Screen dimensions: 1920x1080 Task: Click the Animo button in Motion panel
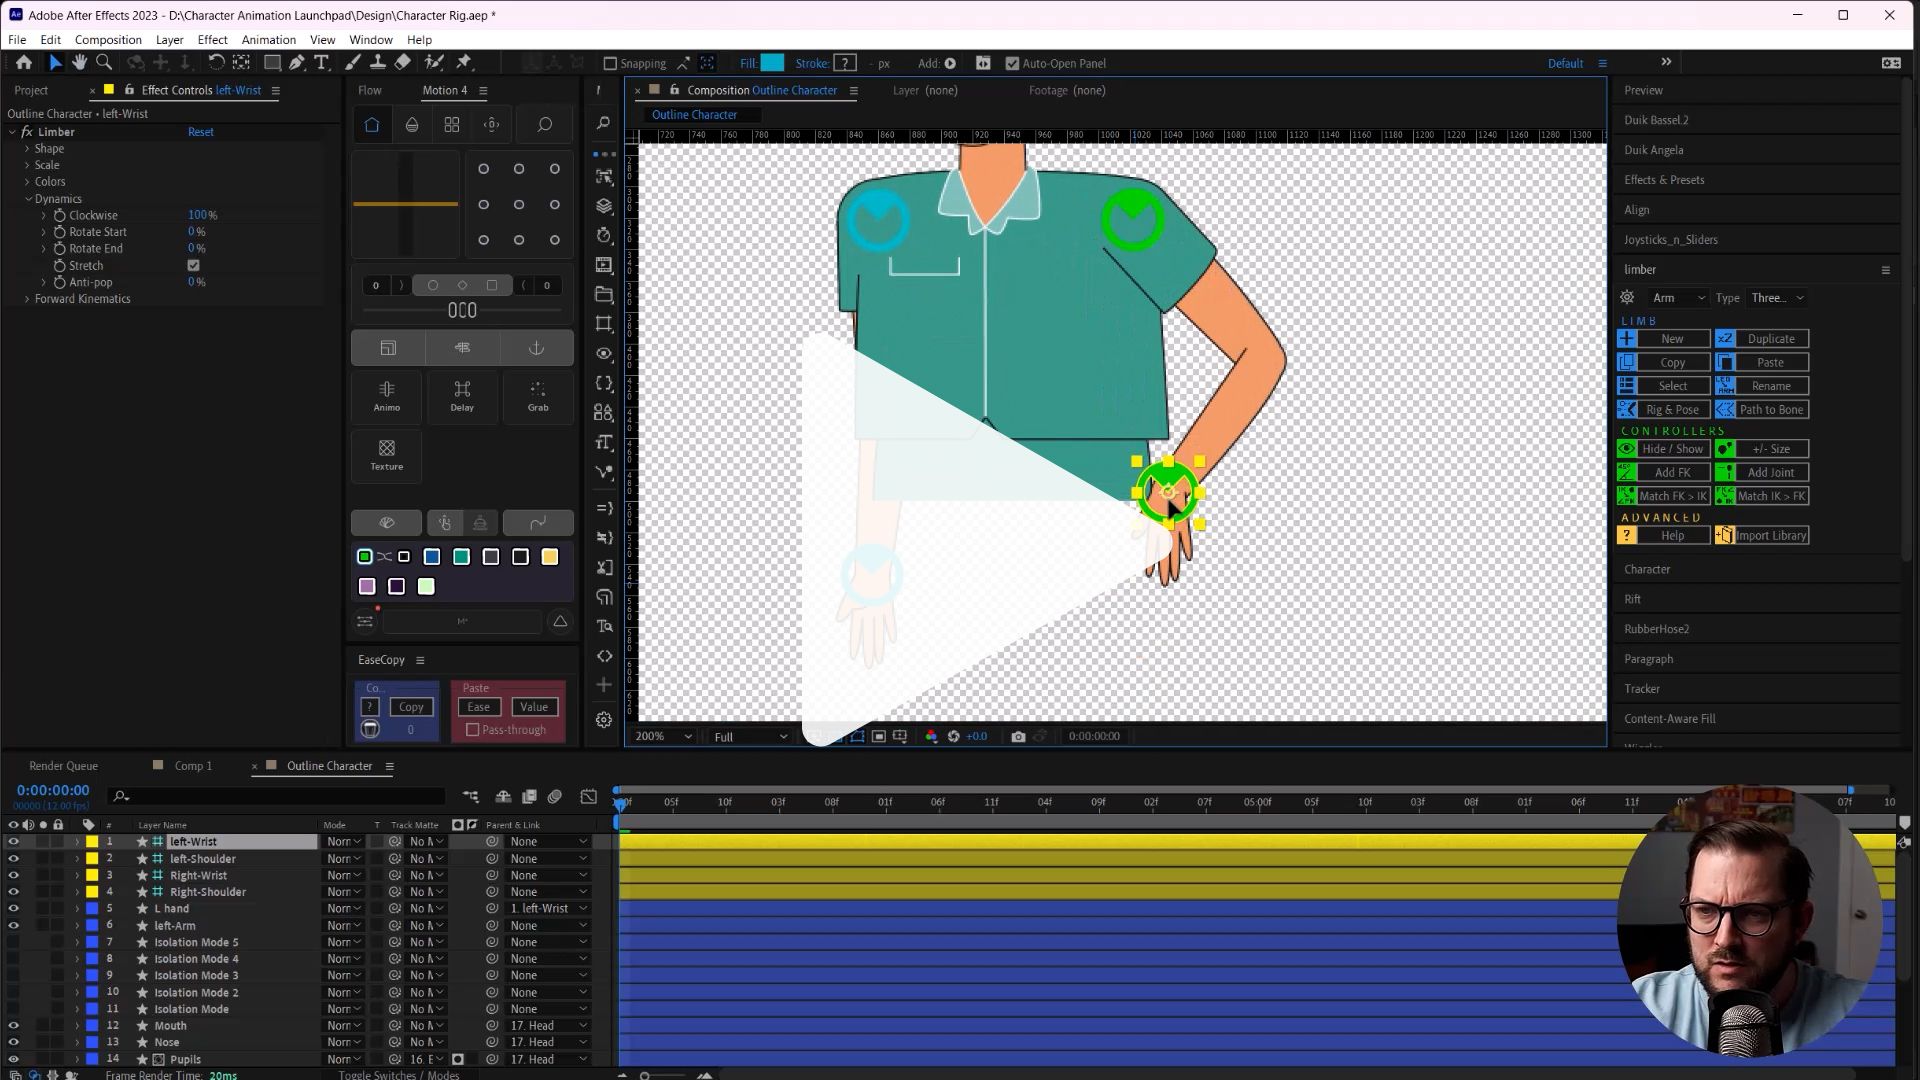[x=387, y=395]
